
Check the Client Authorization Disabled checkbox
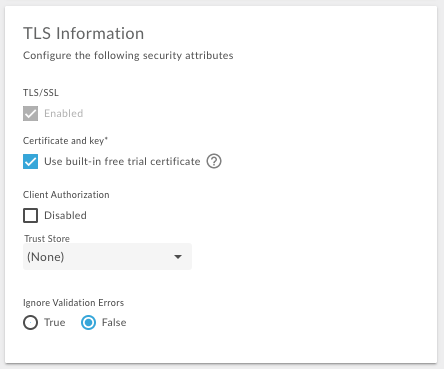pyautogui.click(x=30, y=215)
